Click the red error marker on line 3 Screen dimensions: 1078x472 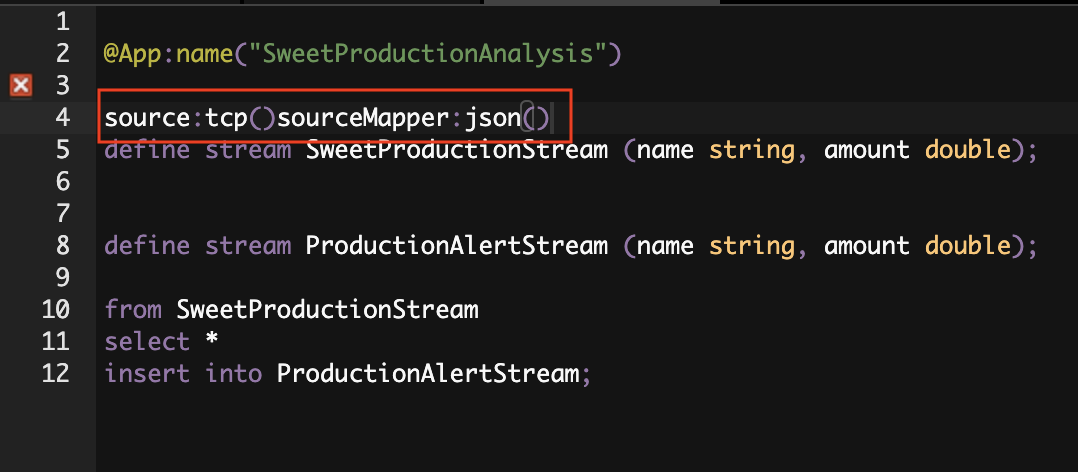point(21,86)
